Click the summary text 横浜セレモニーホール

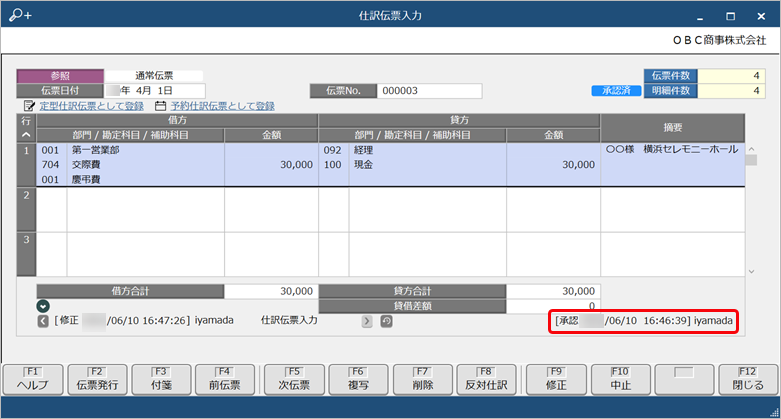click(690, 149)
